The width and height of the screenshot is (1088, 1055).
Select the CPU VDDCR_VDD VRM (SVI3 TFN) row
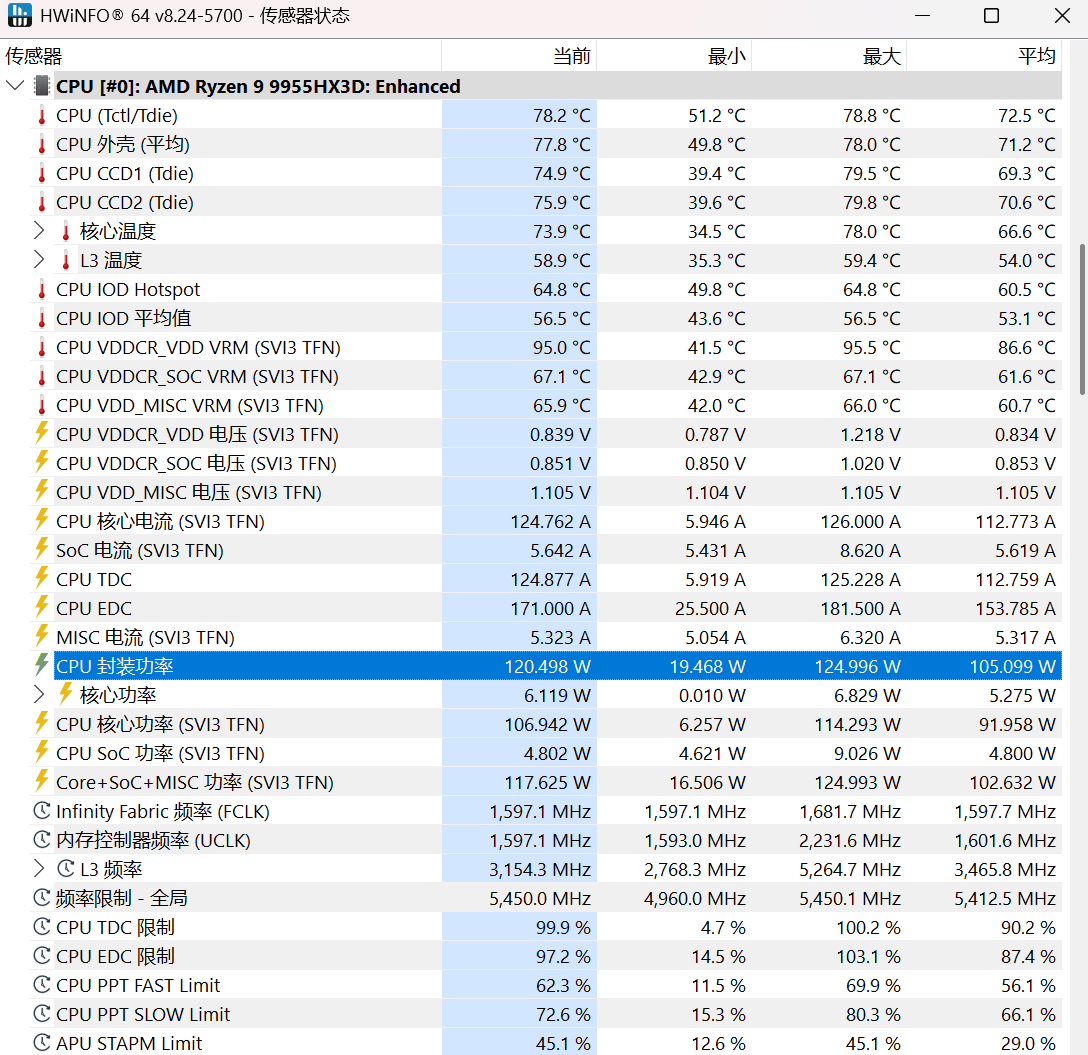[x=198, y=348]
